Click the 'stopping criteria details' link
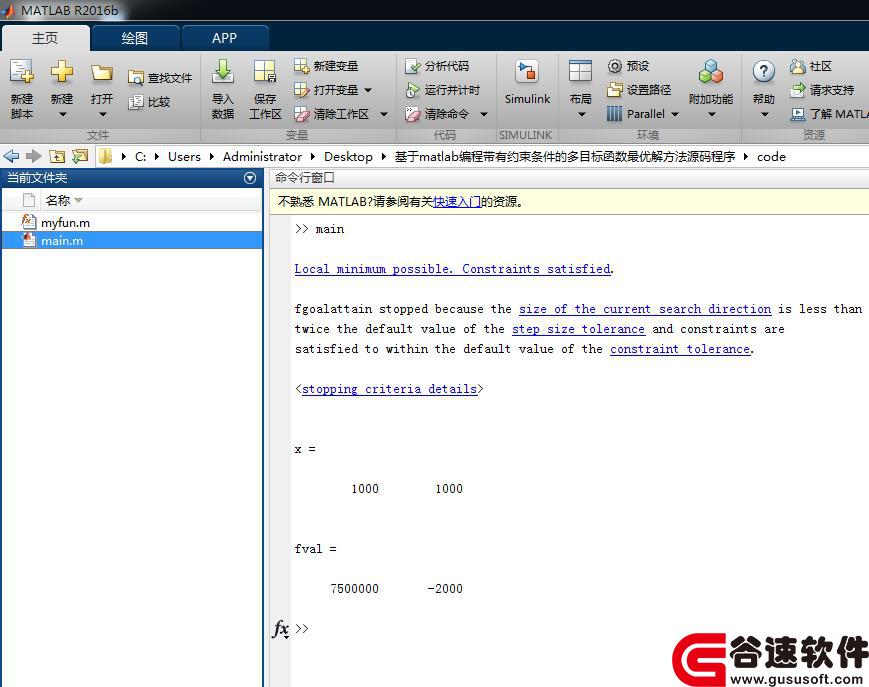 pos(389,388)
